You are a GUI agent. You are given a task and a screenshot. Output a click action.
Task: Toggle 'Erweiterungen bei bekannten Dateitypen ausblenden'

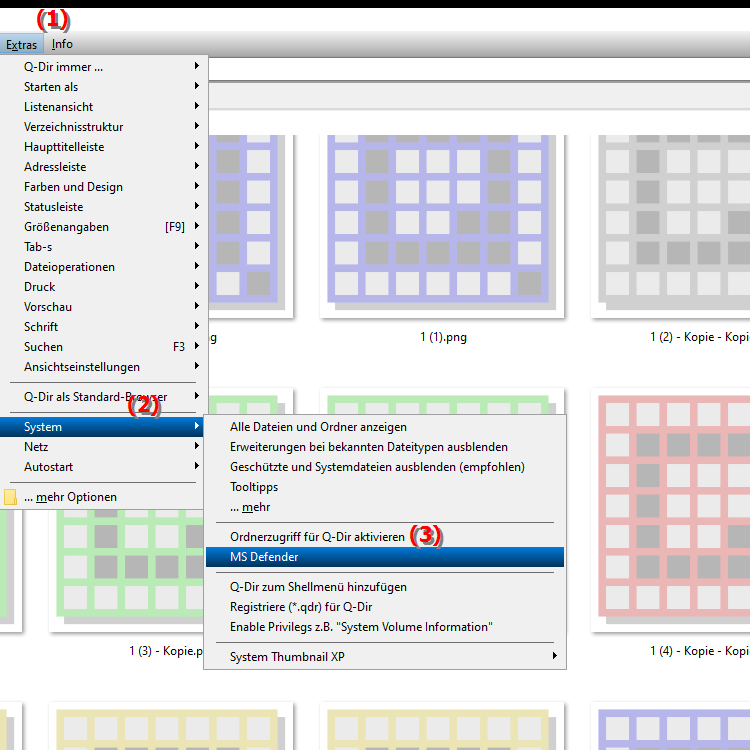[385, 447]
